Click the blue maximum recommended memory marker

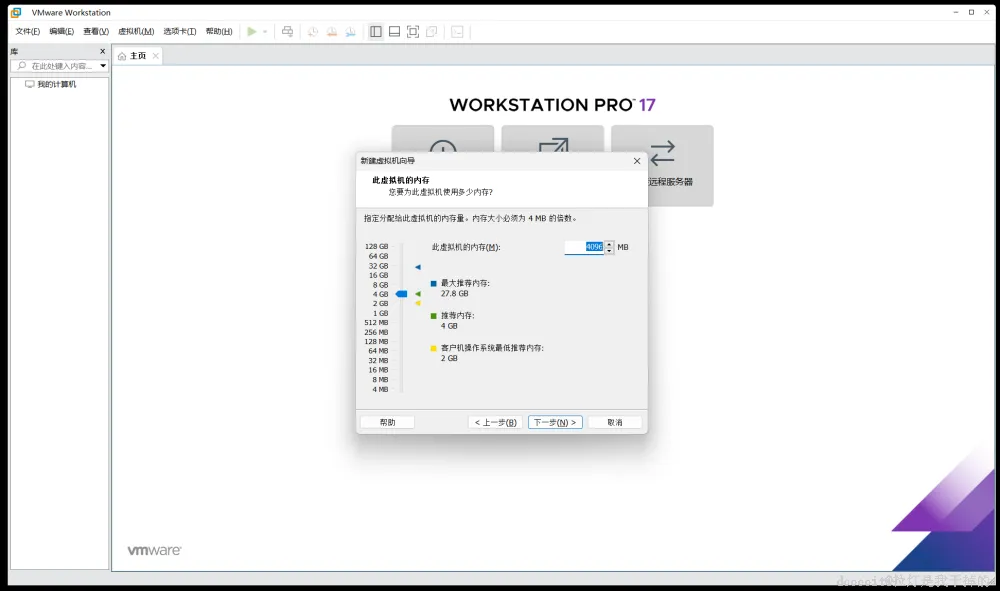418,267
